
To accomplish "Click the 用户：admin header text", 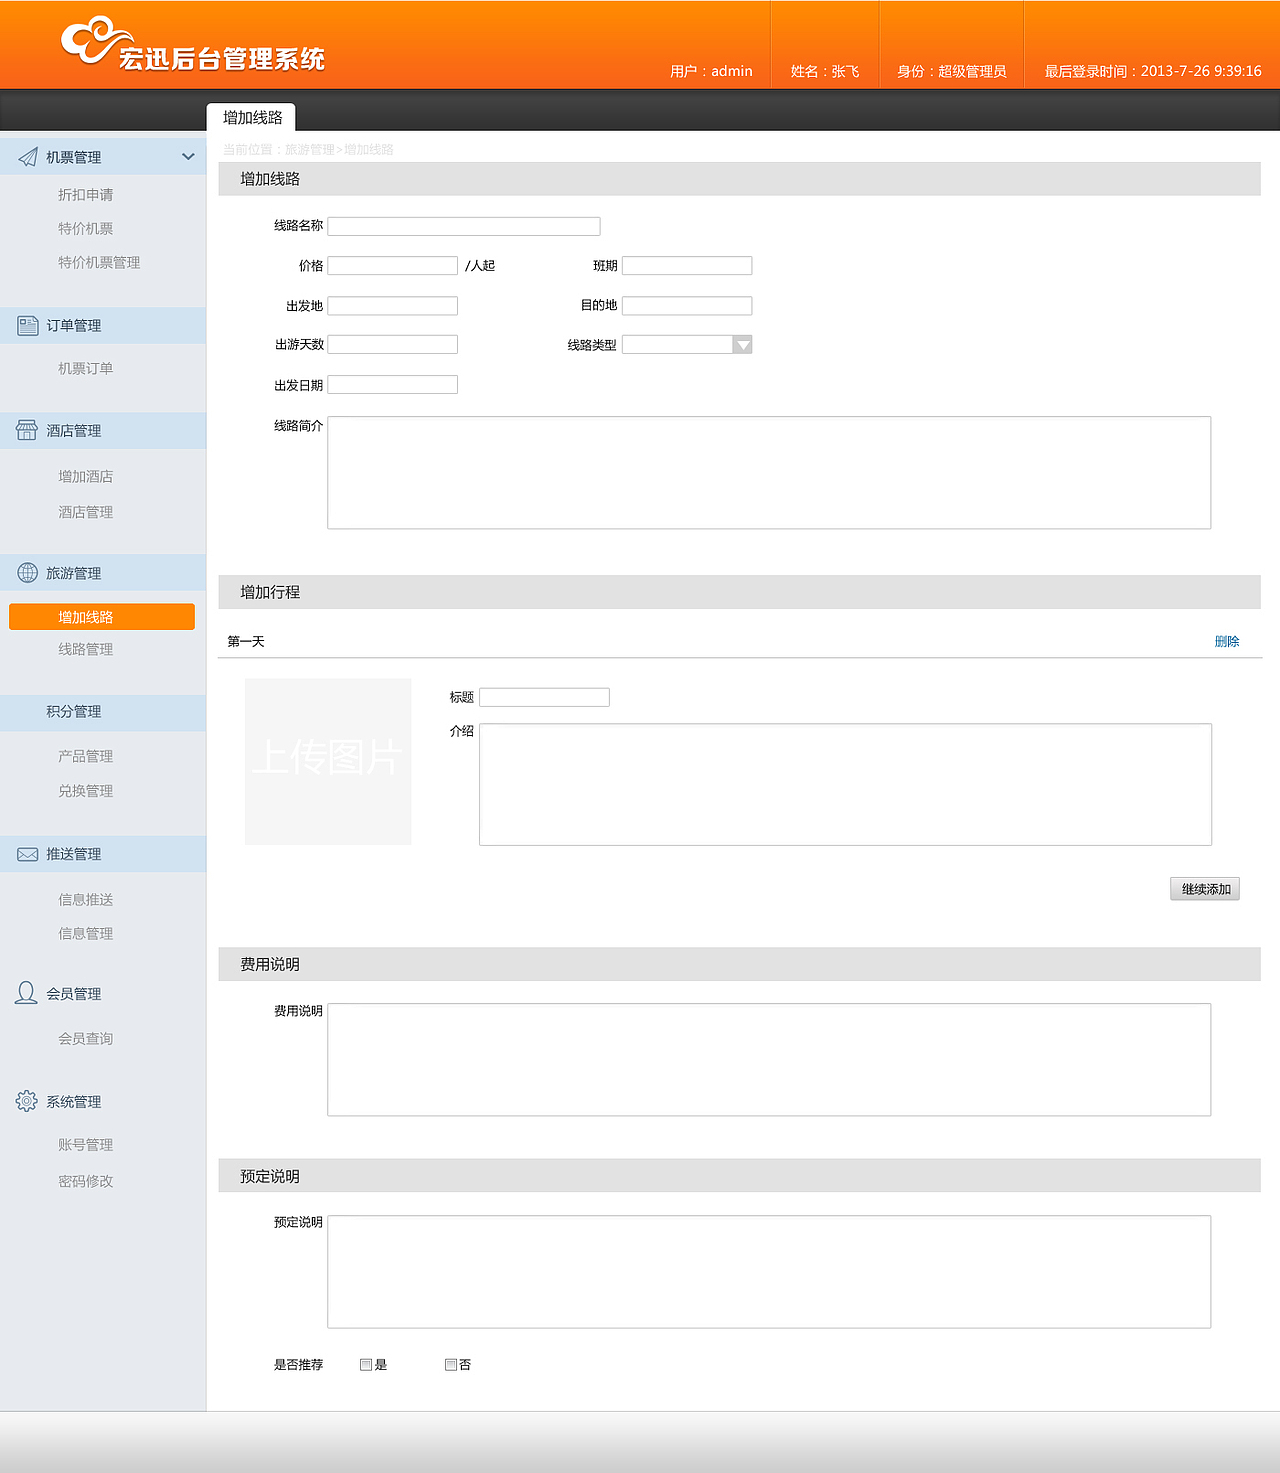I will 711,71.
